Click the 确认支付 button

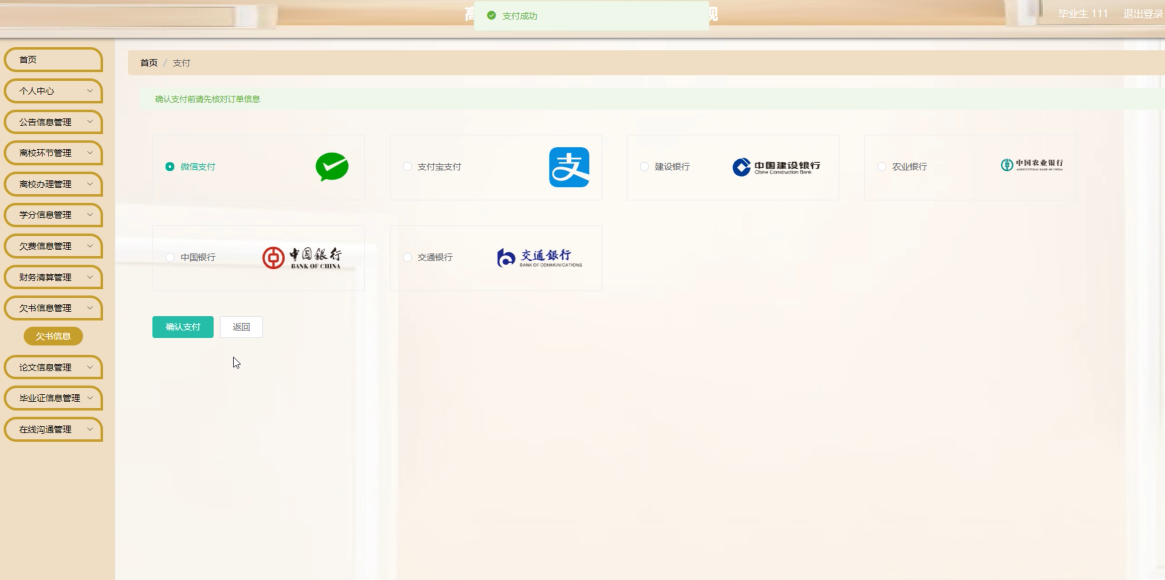183,327
